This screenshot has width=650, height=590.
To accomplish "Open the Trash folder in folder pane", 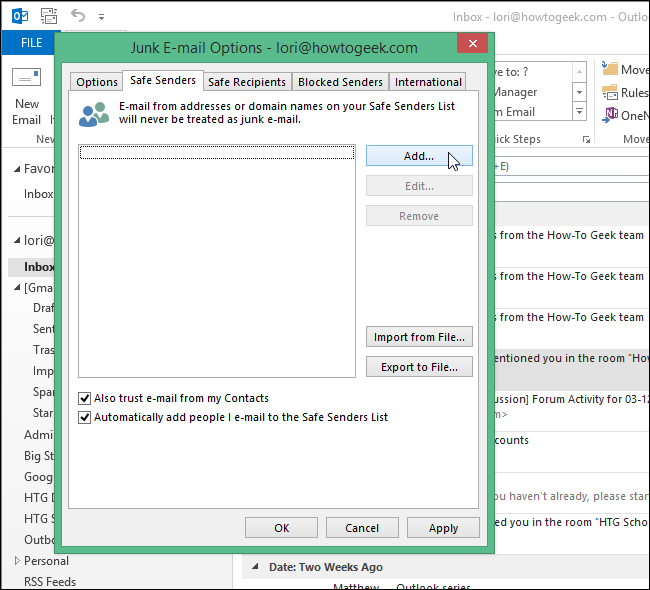I will tap(43, 350).
